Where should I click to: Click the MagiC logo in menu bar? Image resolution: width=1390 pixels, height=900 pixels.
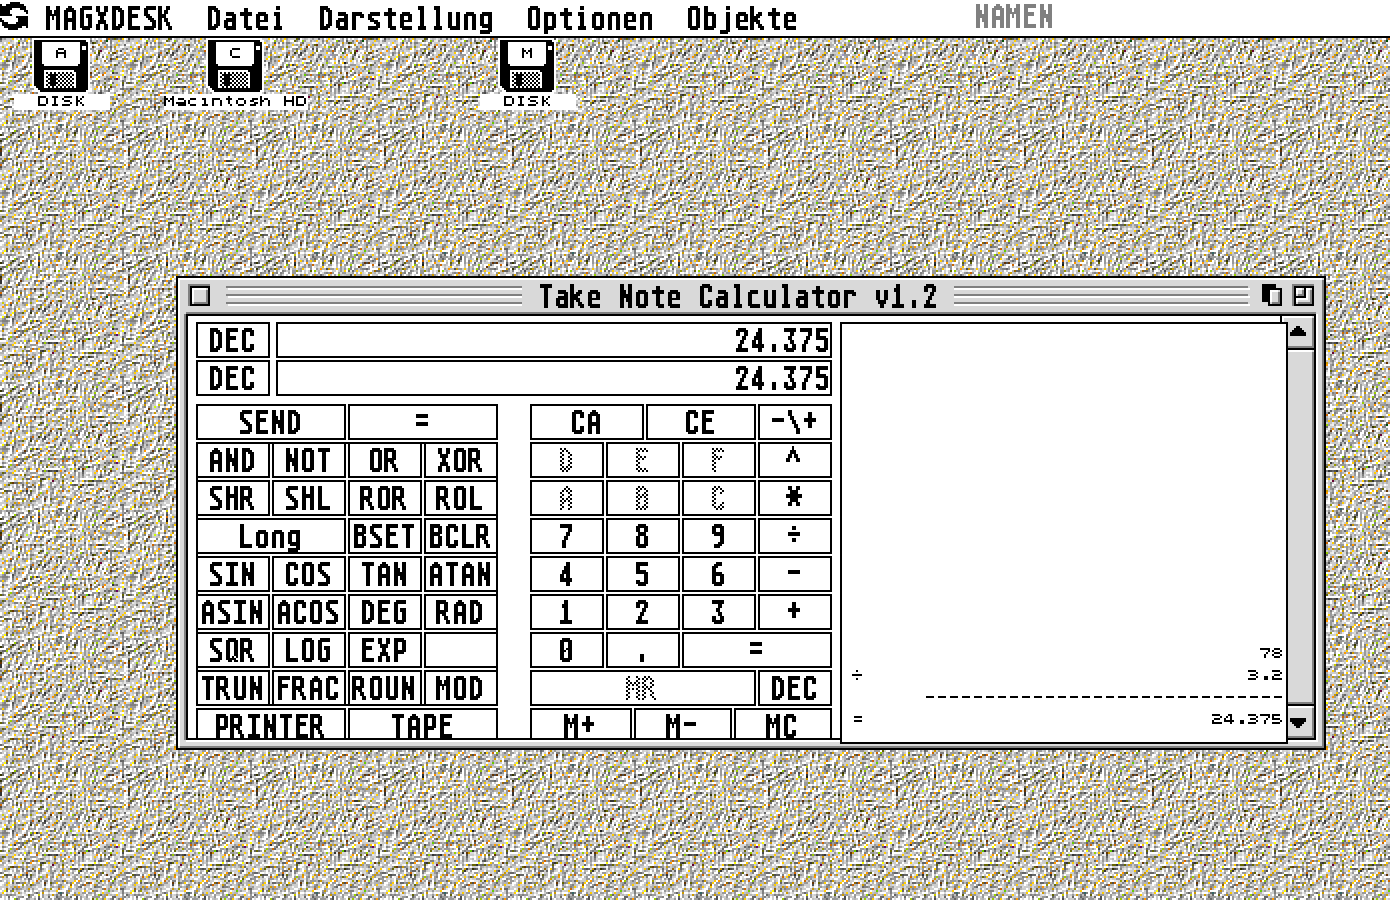point(15,17)
